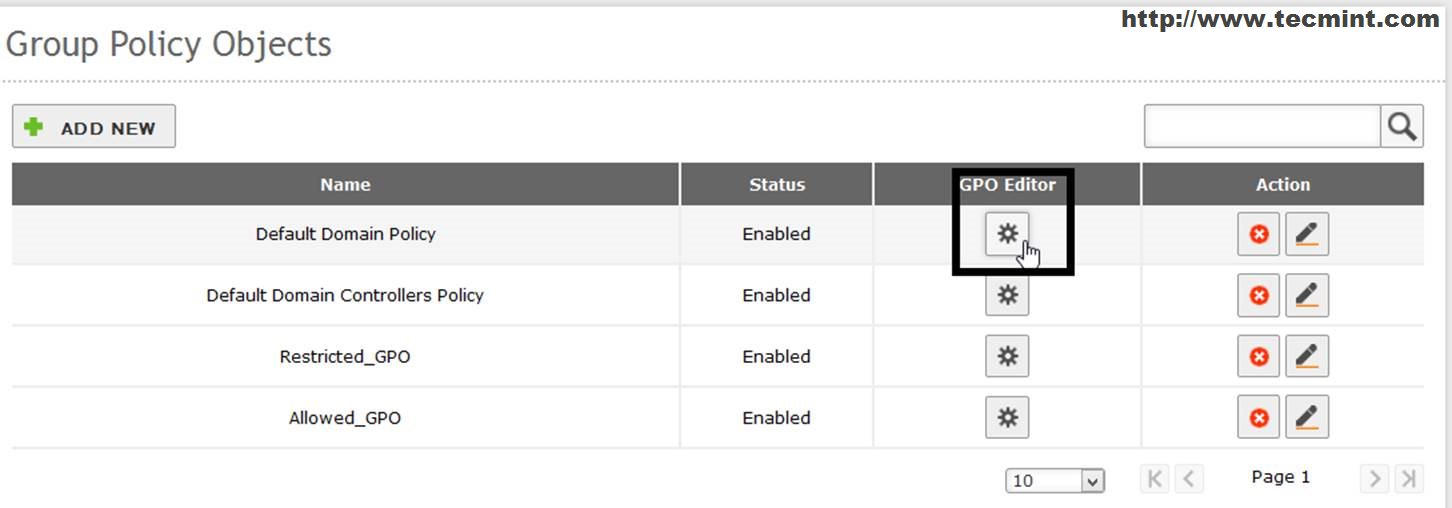
Task: Delete the Restricted_GPO entry
Action: (1259, 356)
